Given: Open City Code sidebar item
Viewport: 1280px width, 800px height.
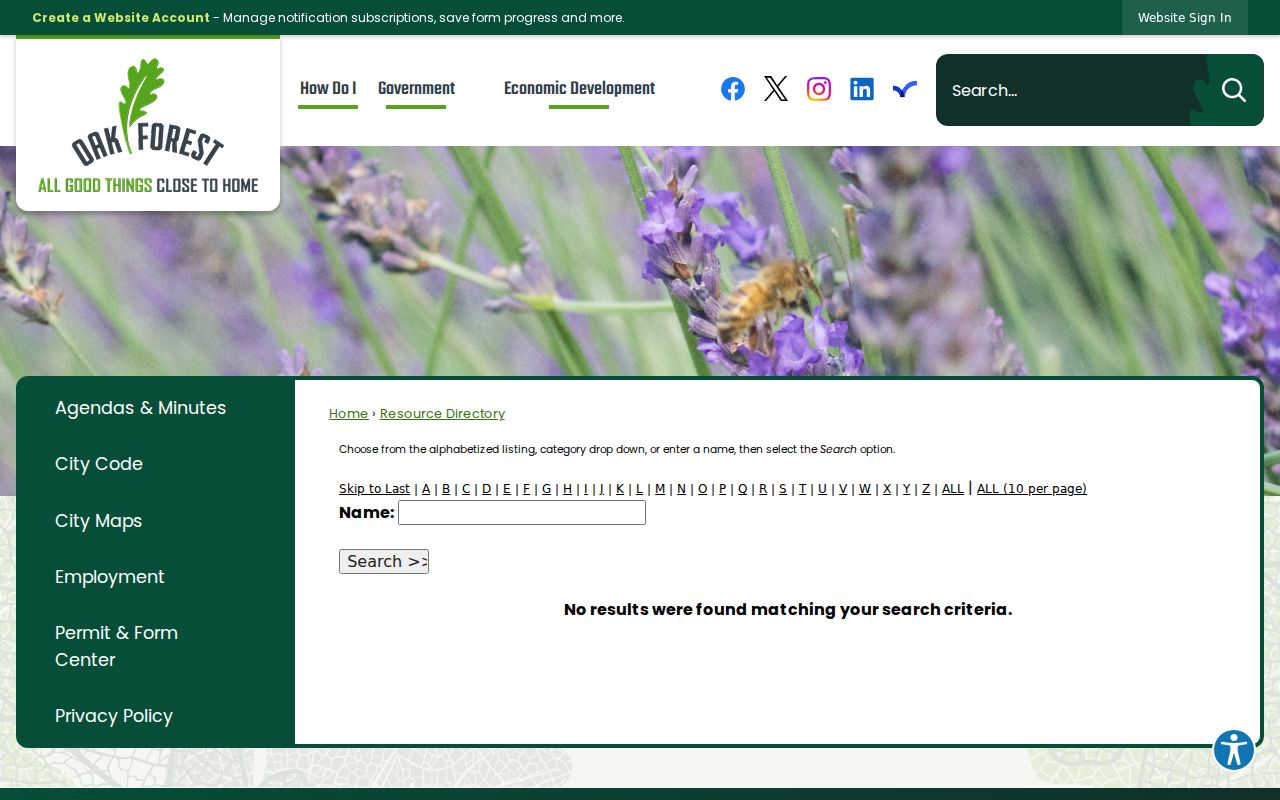Looking at the screenshot, I should pyautogui.click(x=99, y=464).
